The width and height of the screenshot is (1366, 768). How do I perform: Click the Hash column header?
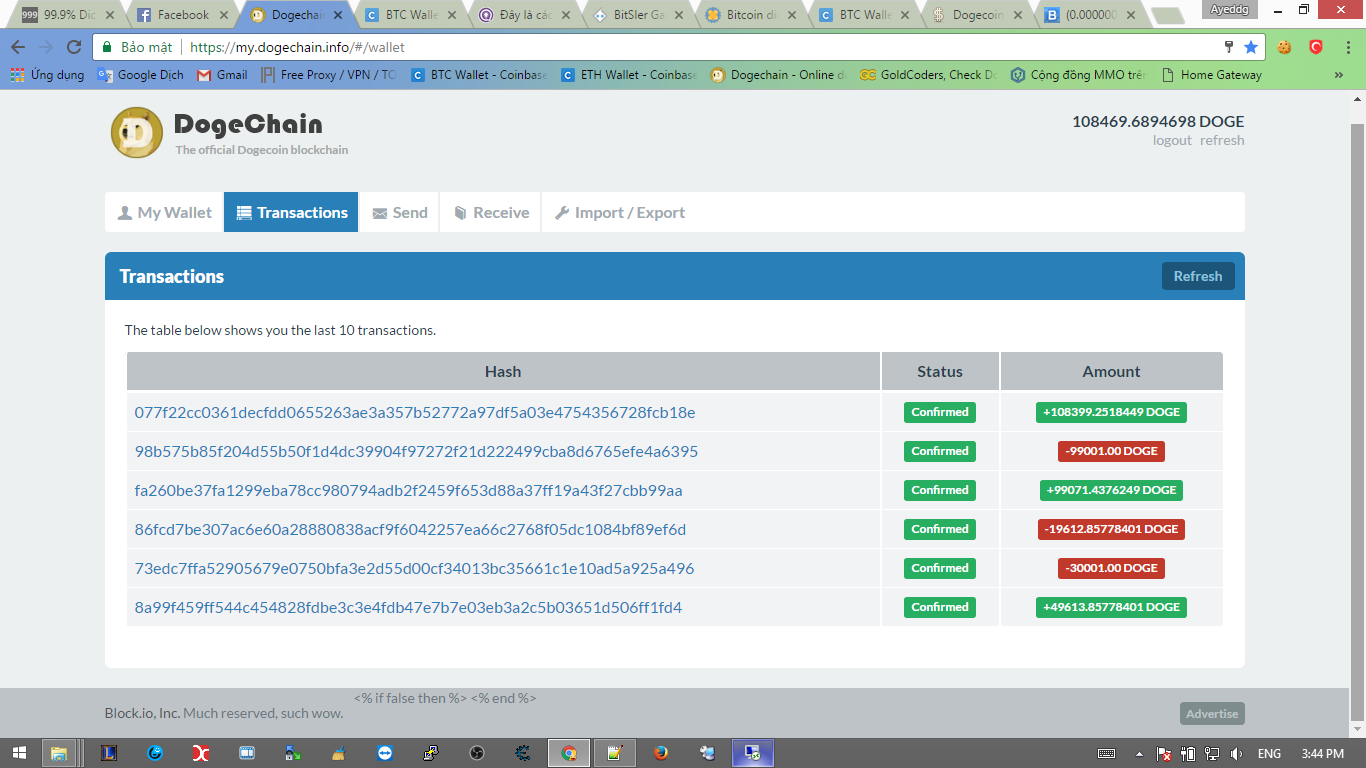coord(503,371)
